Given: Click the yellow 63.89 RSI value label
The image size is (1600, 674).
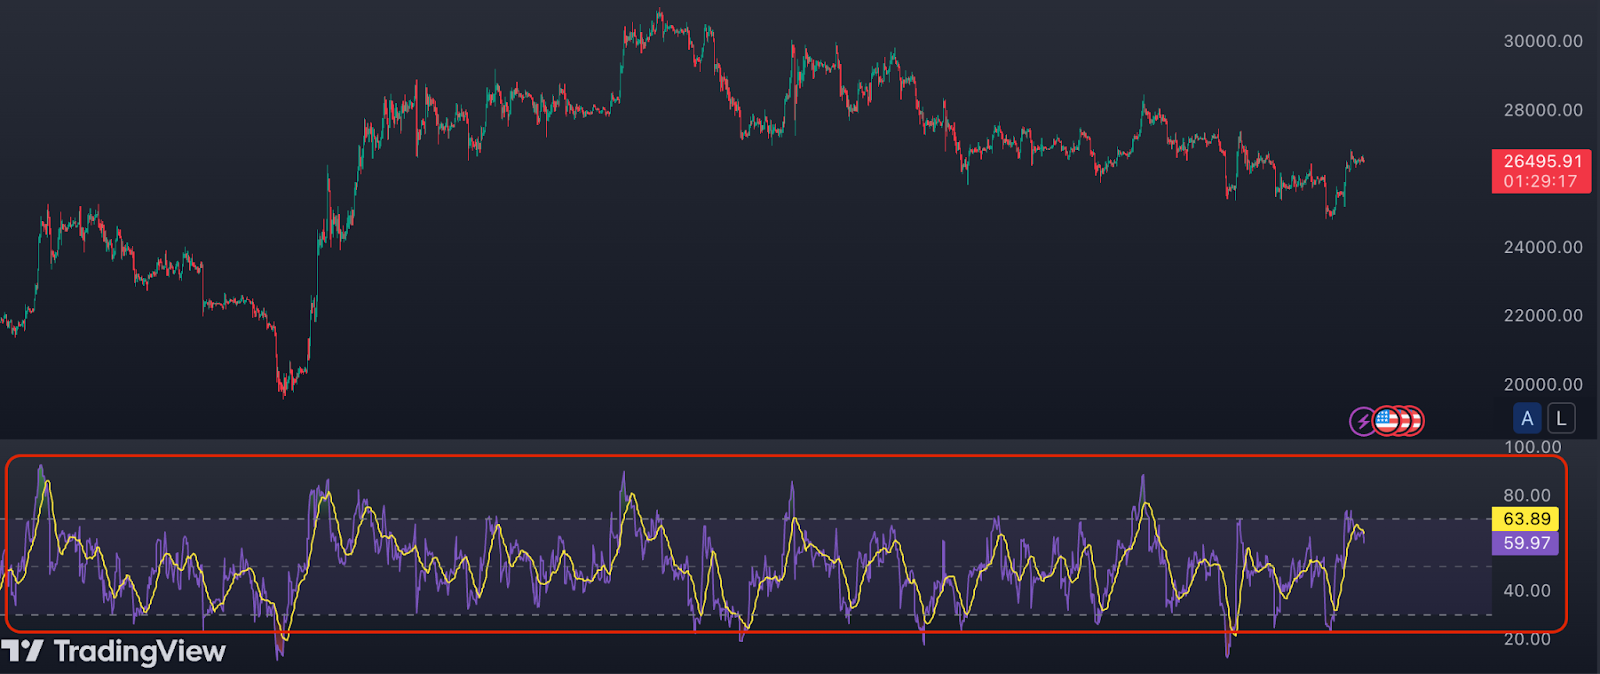Looking at the screenshot, I should (1526, 519).
